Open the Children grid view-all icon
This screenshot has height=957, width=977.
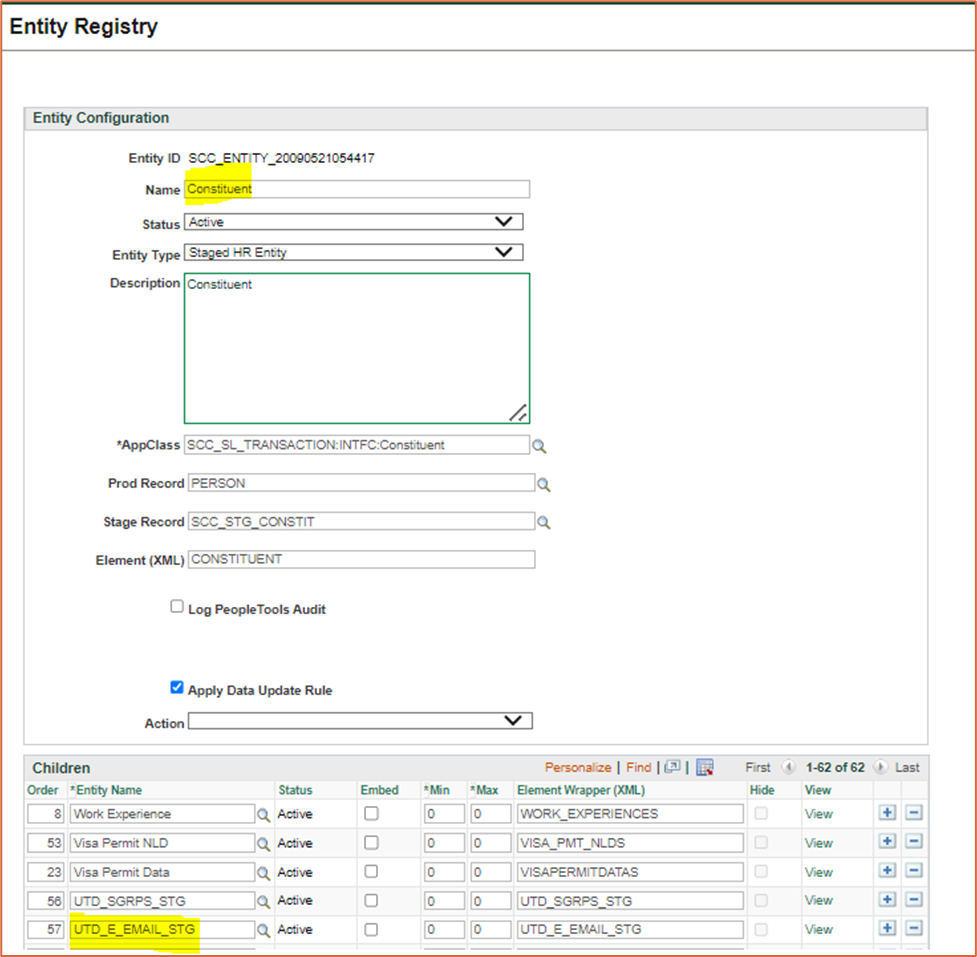tap(673, 768)
